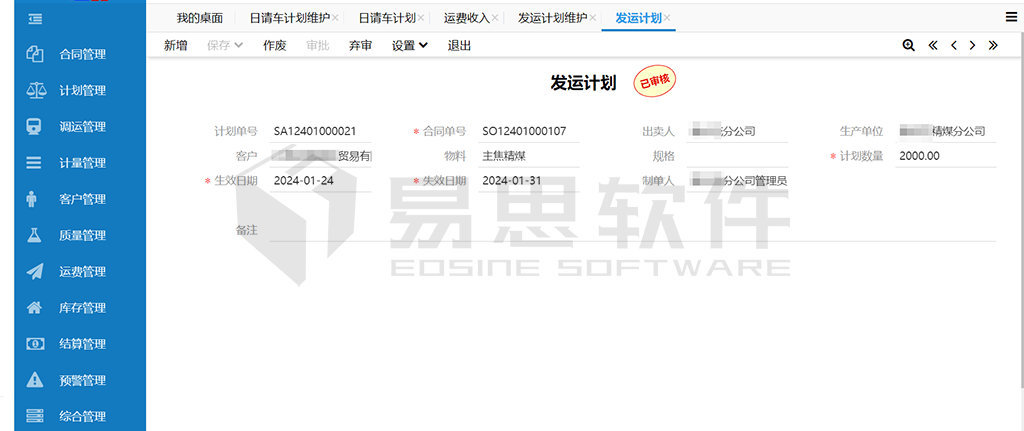The height and width of the screenshot is (431, 1024).
Task: Open the 质量管理 flask icon
Action: point(34,235)
